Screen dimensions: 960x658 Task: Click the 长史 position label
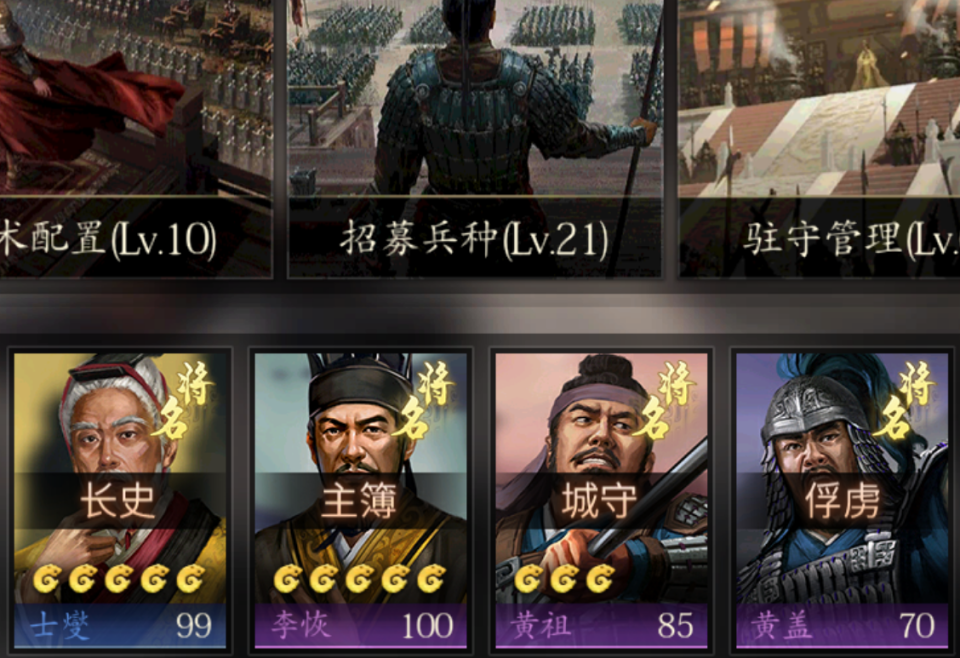pyautogui.click(x=118, y=500)
